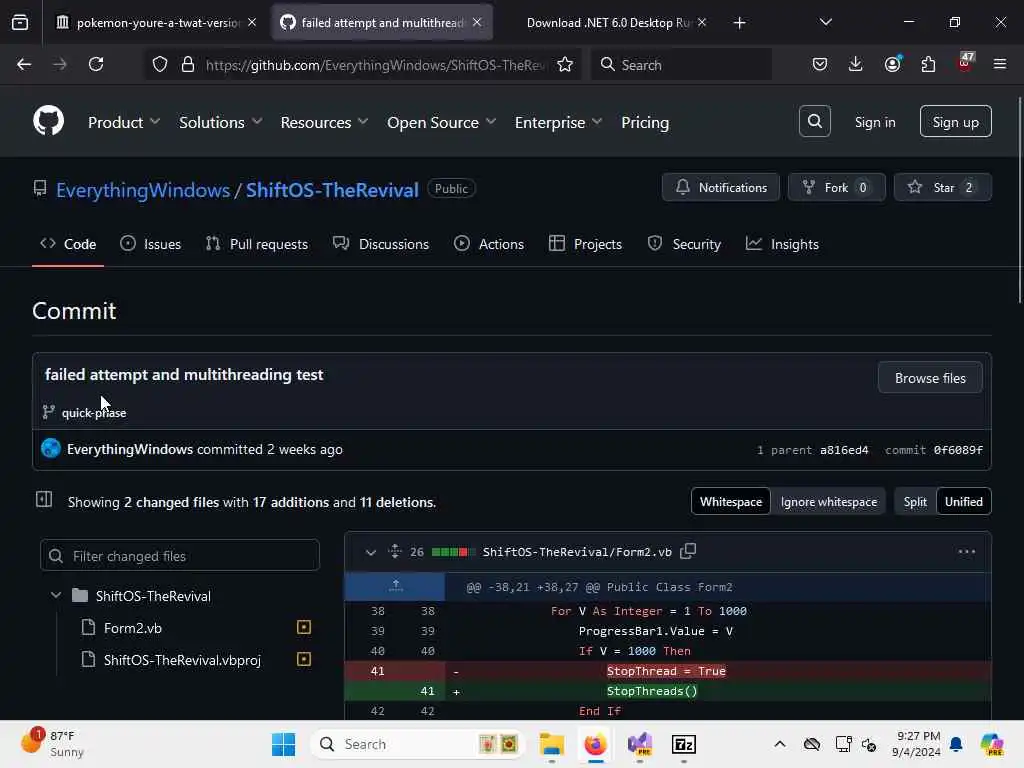Click the bookmark star in address bar
1024x768 pixels.
(x=565, y=65)
